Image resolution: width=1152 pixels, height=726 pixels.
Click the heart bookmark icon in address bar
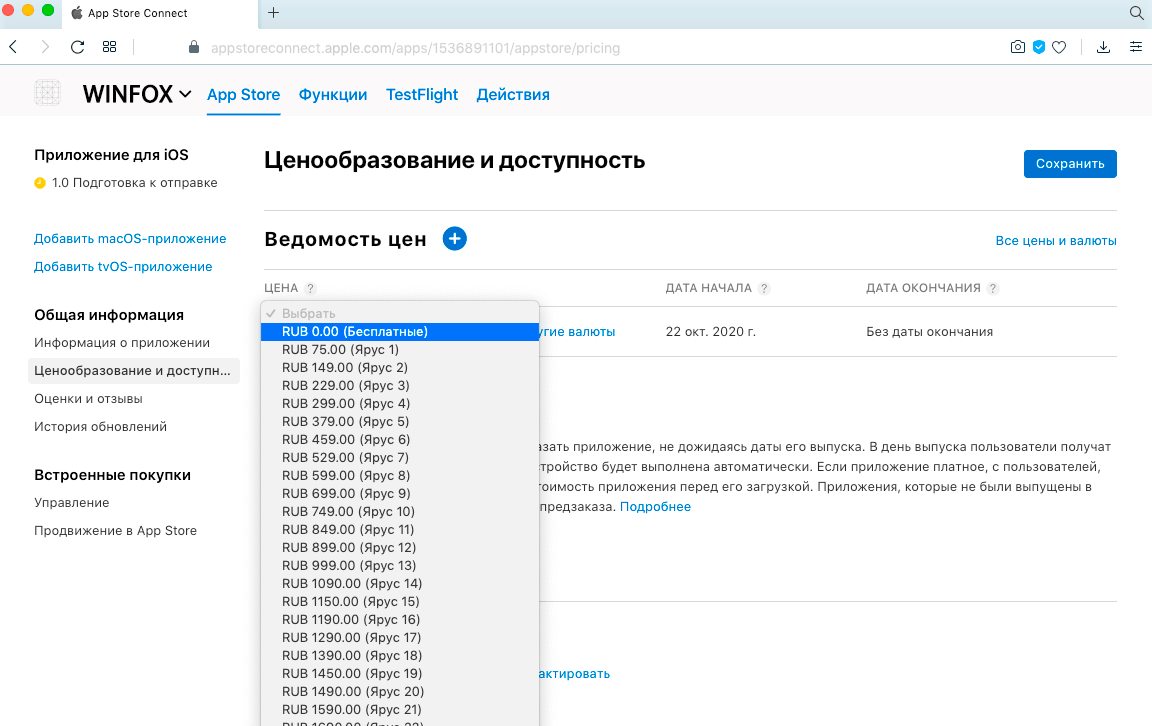[1059, 47]
